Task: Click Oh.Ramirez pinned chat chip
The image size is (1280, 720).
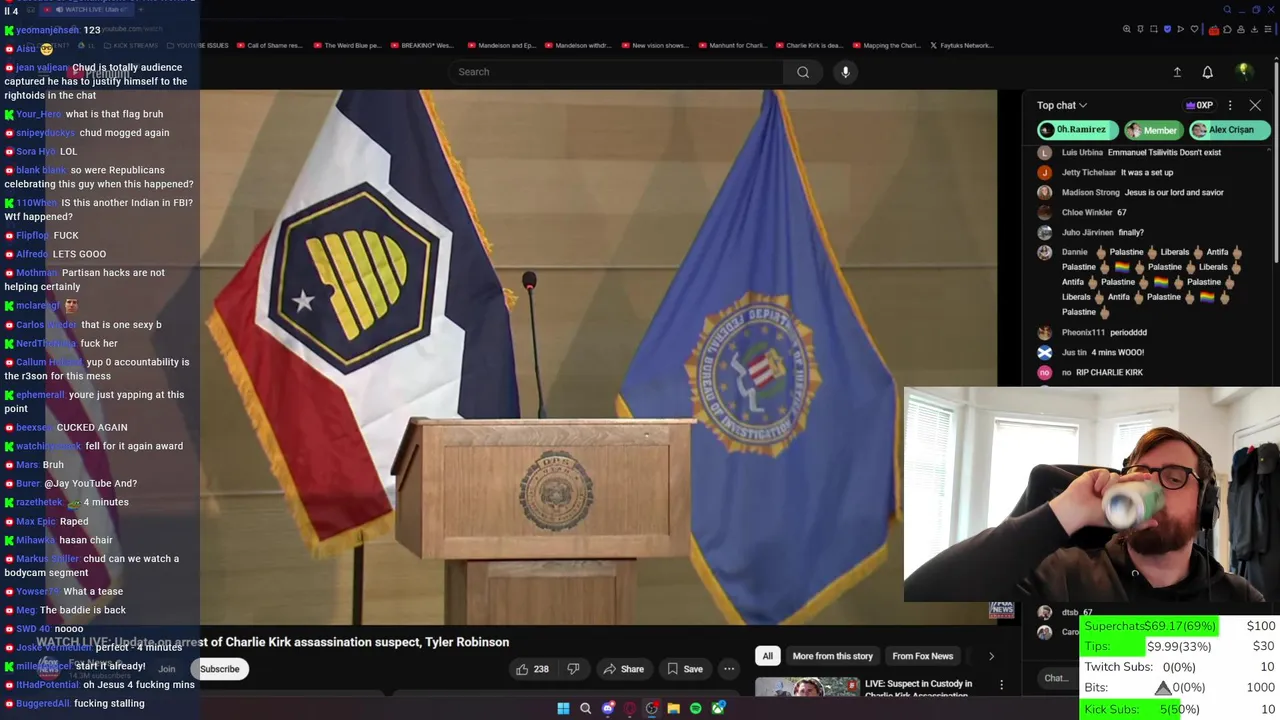Action: pos(1077,130)
